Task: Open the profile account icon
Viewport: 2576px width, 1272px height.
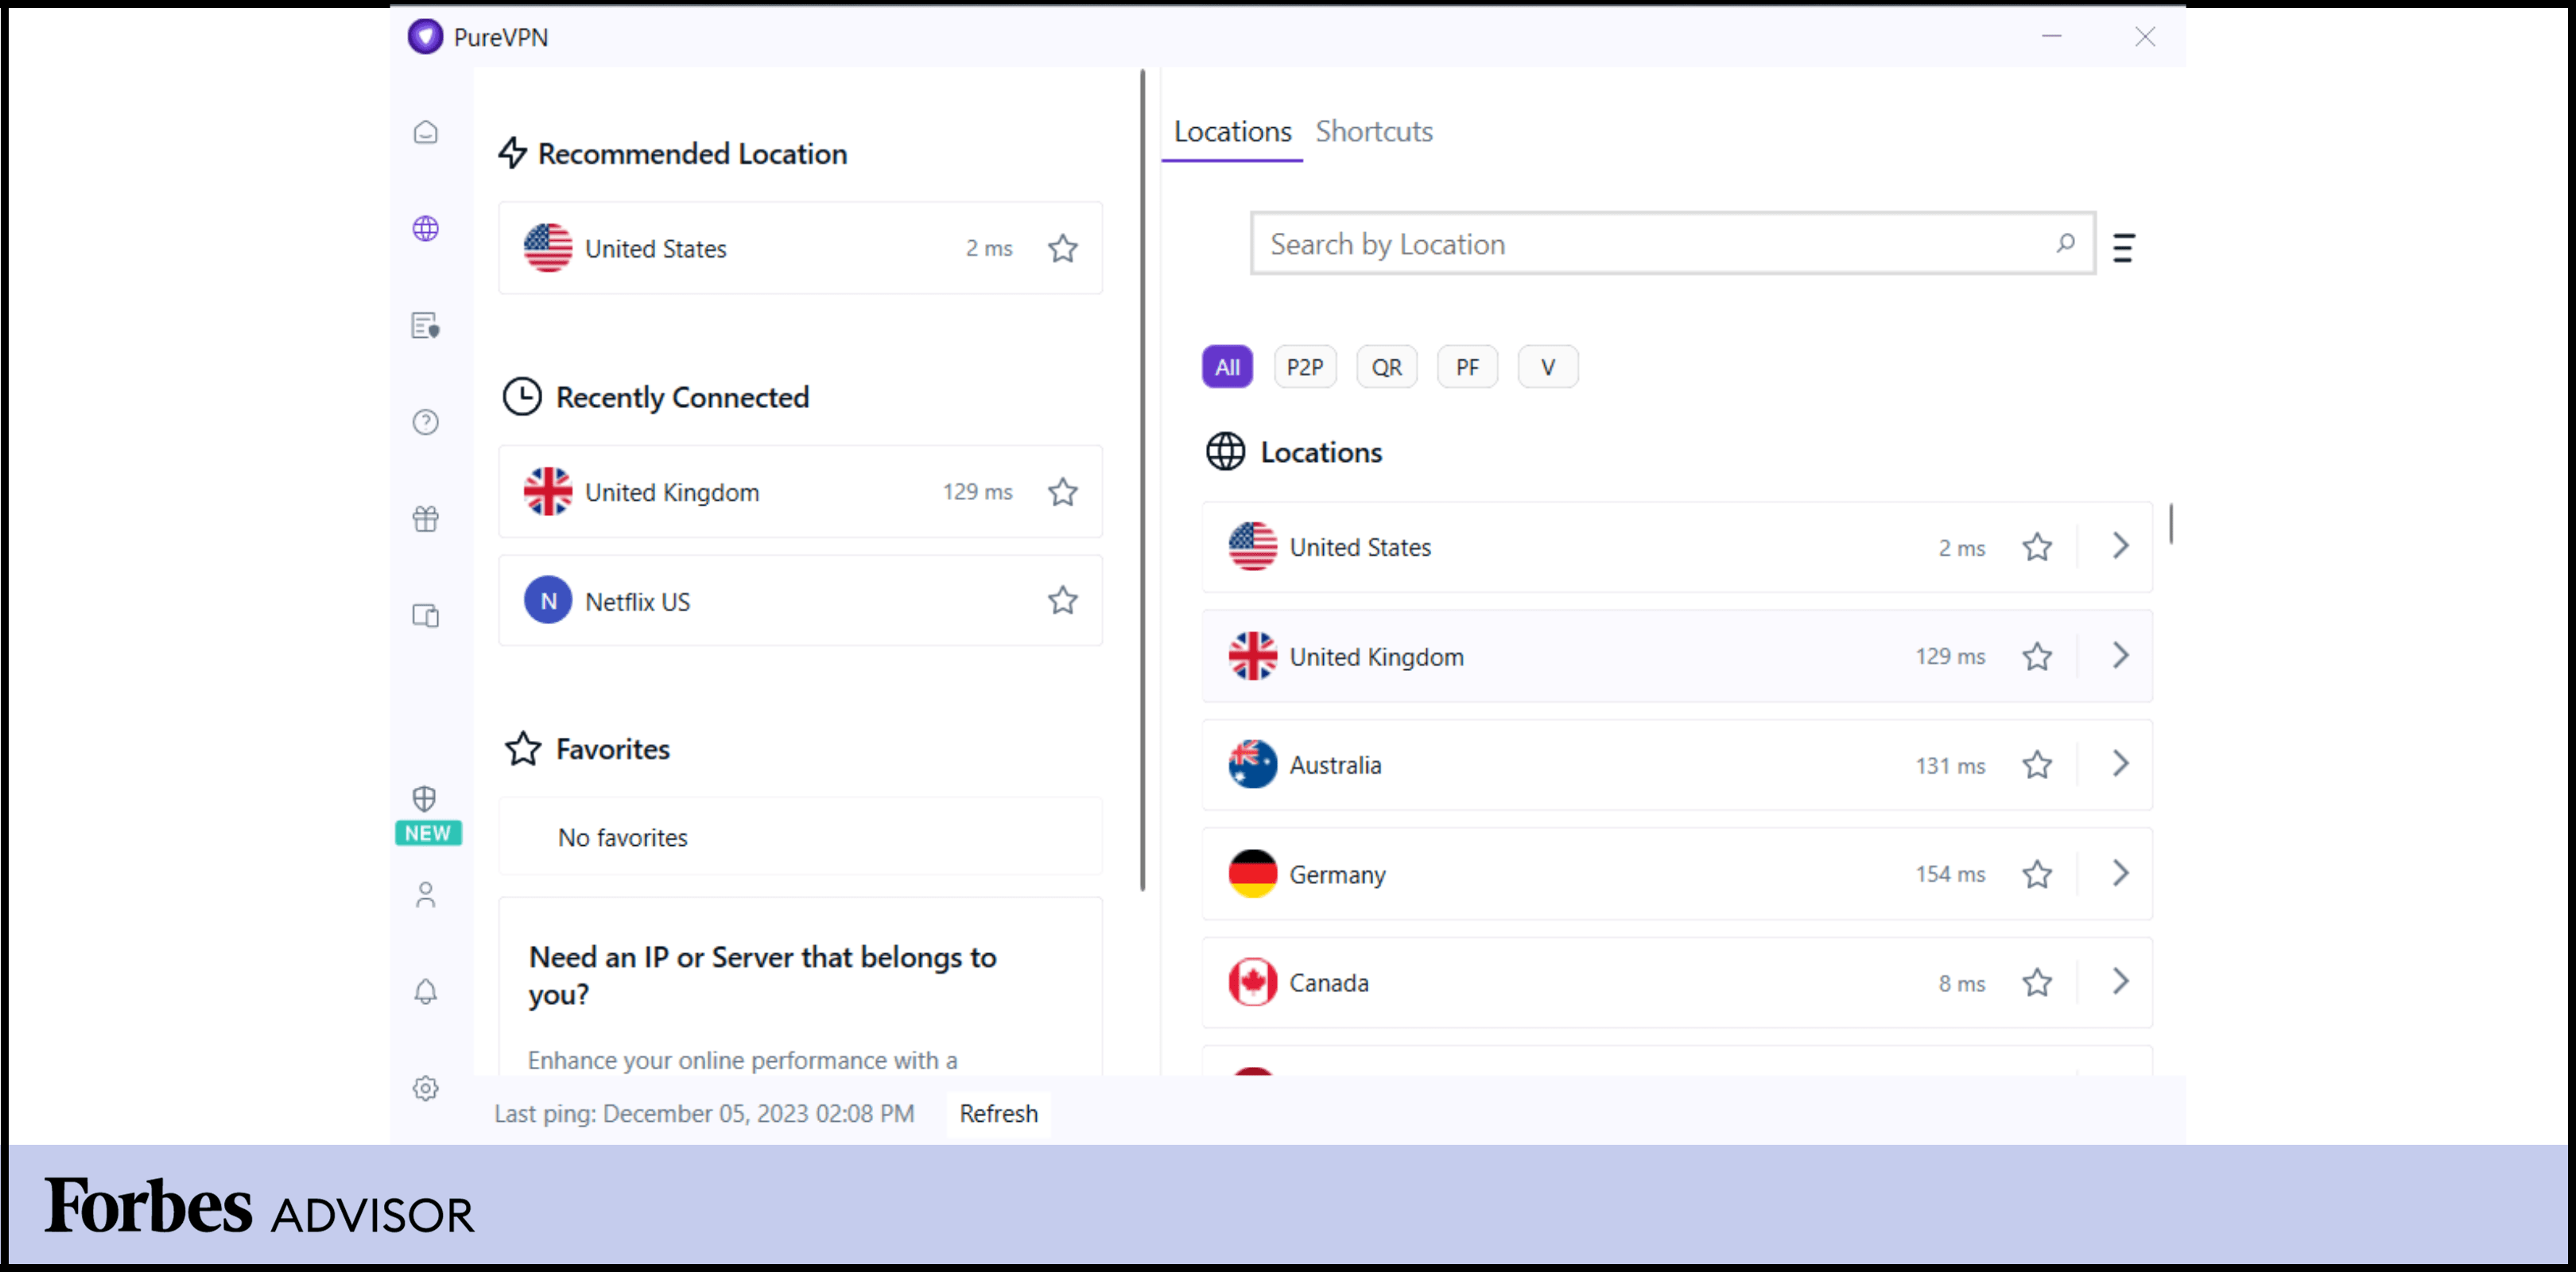Action: 426,895
